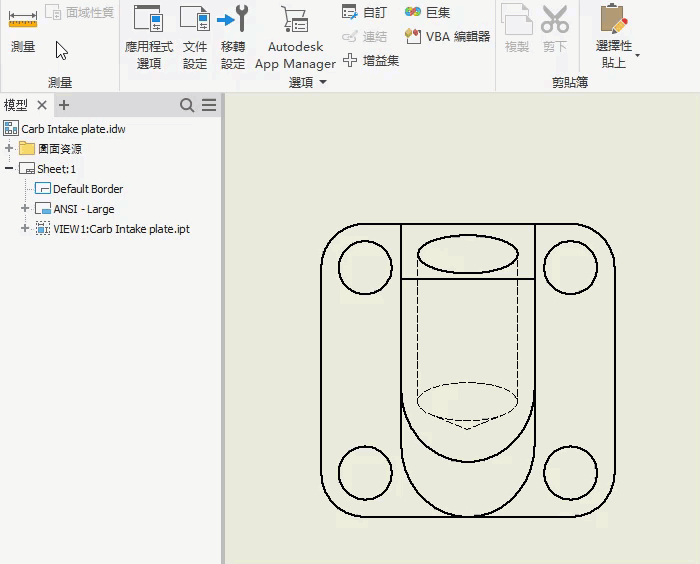Select Default Border in the browser tree
Image resolution: width=700 pixels, height=564 pixels.
click(x=88, y=189)
